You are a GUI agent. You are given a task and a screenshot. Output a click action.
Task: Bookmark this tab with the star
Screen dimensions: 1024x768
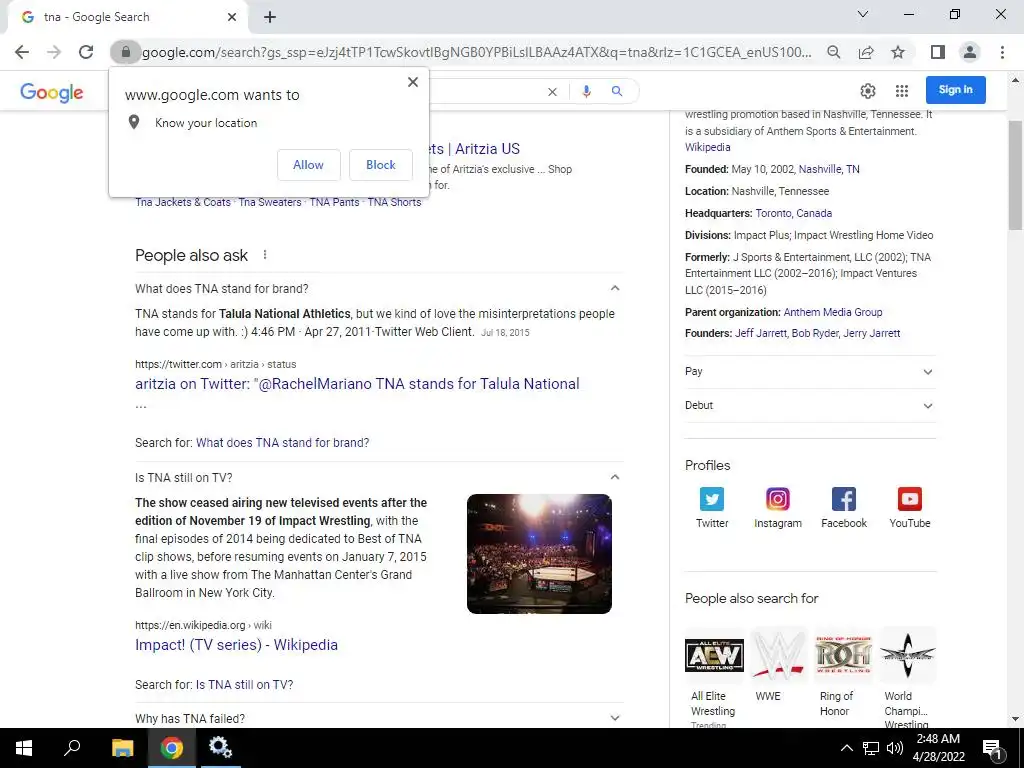point(898,52)
